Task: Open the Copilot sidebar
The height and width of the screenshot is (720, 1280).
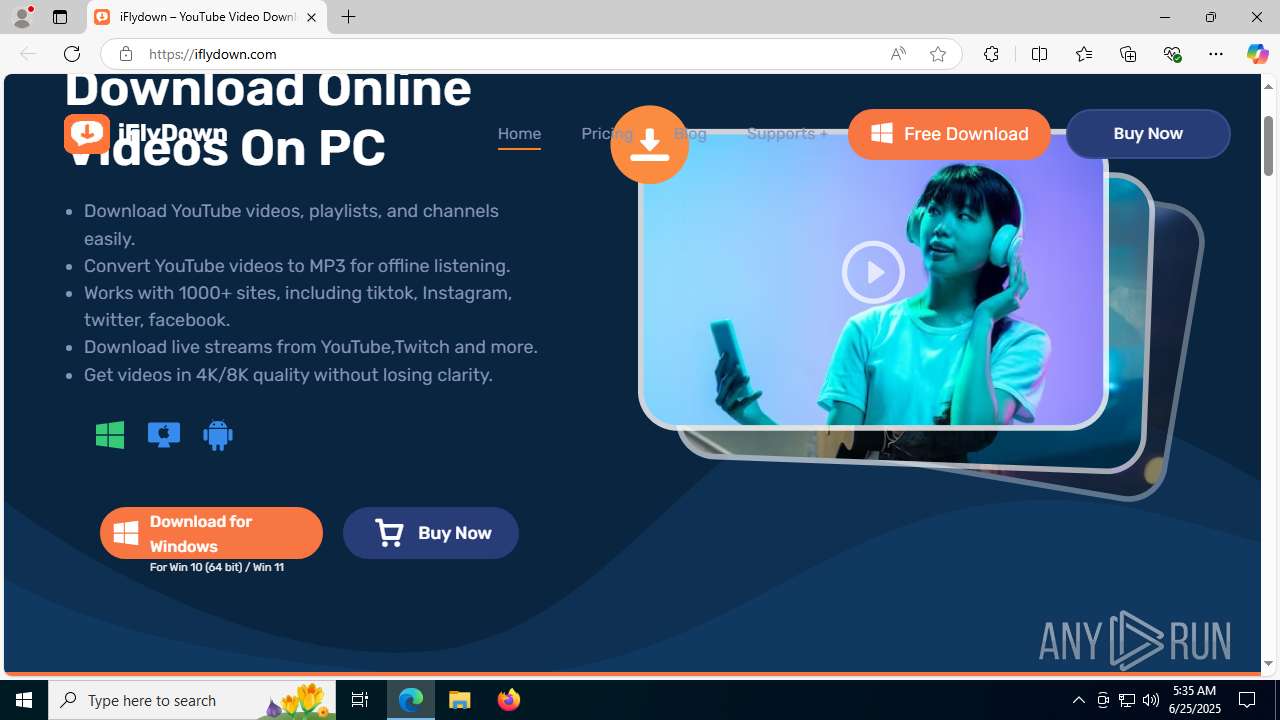Action: 1257,54
